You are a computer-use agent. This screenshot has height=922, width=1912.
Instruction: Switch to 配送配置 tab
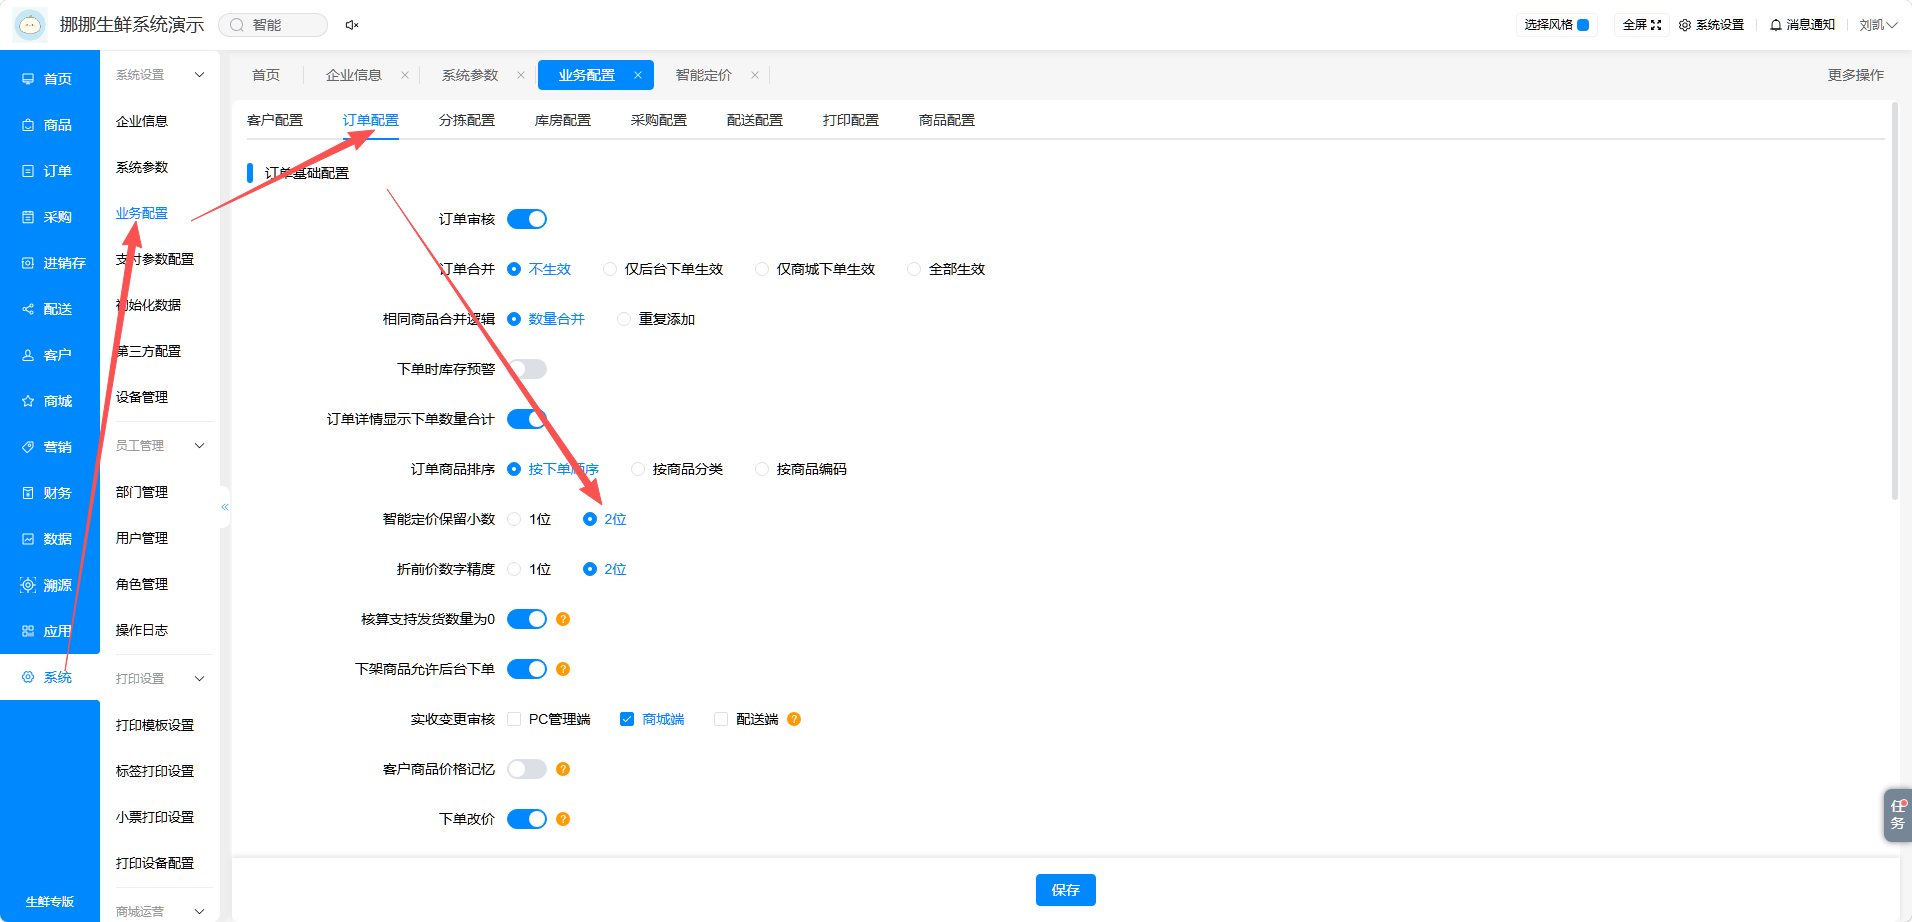coord(755,120)
